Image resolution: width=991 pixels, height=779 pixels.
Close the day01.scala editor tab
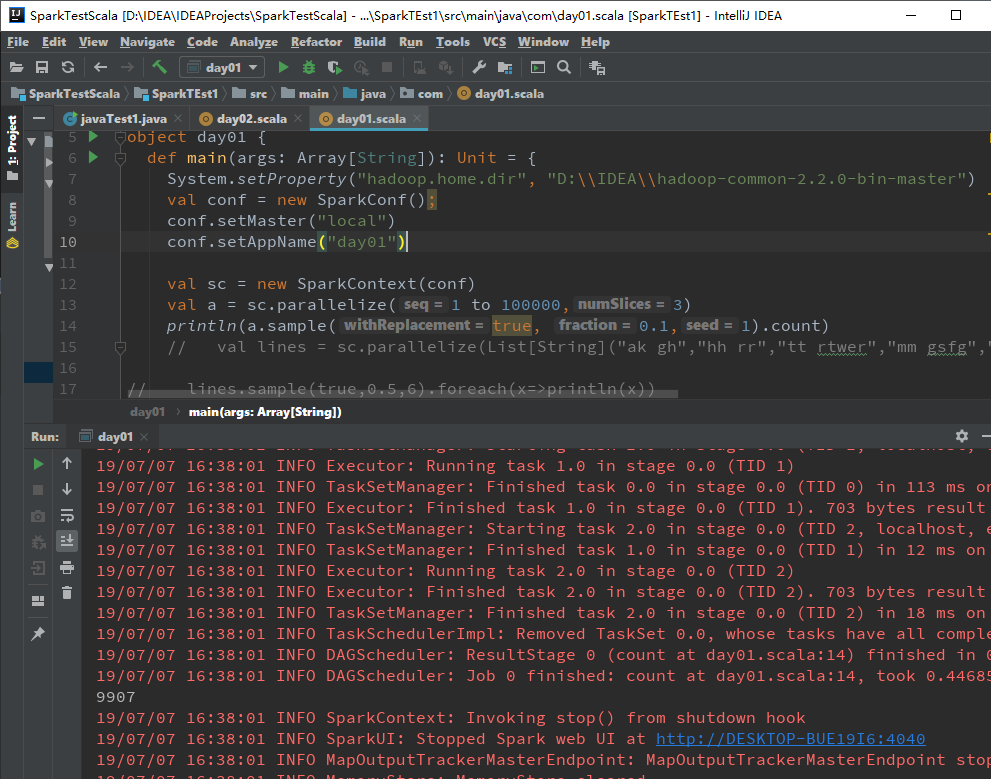(x=417, y=118)
